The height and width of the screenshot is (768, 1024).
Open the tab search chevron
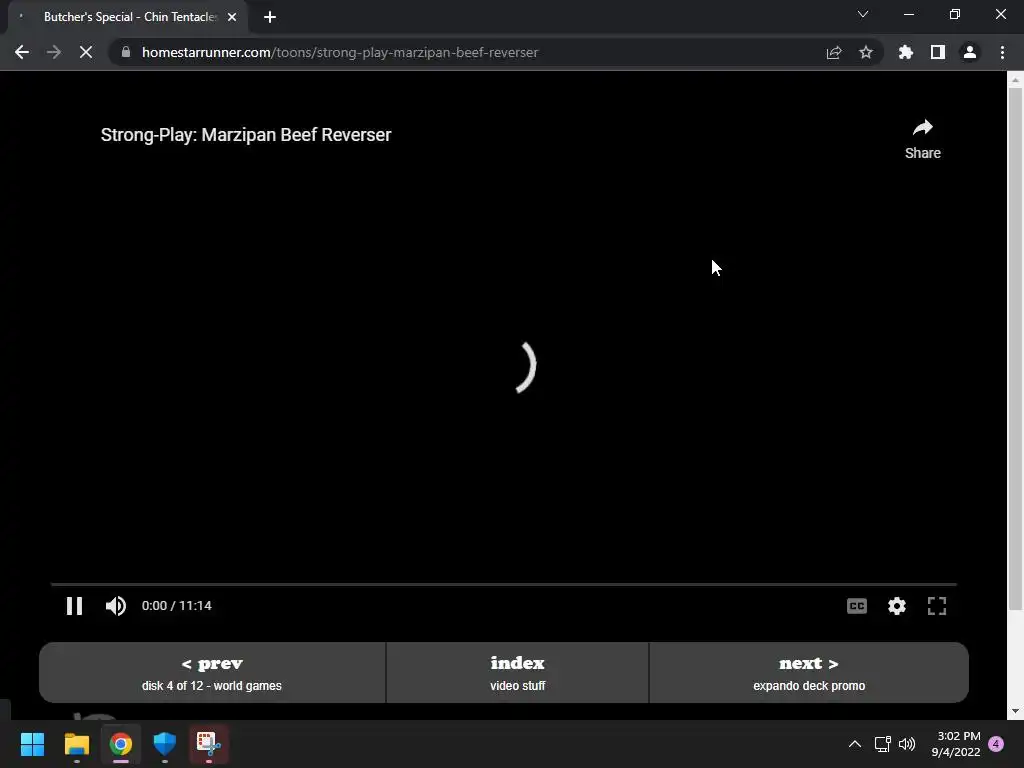(863, 14)
